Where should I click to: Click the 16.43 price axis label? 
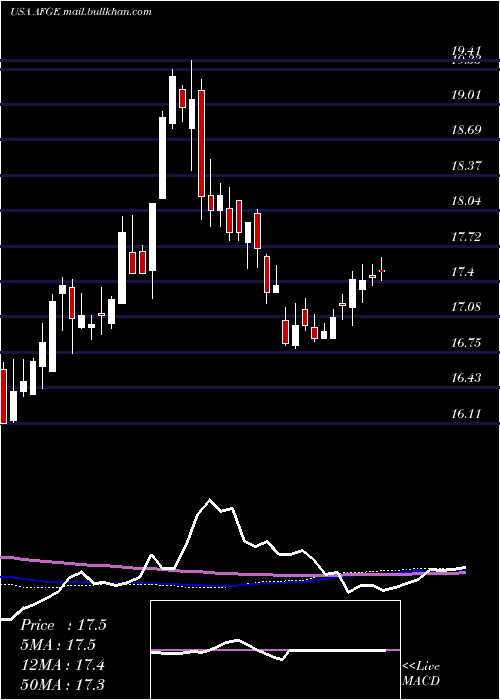[467, 378]
